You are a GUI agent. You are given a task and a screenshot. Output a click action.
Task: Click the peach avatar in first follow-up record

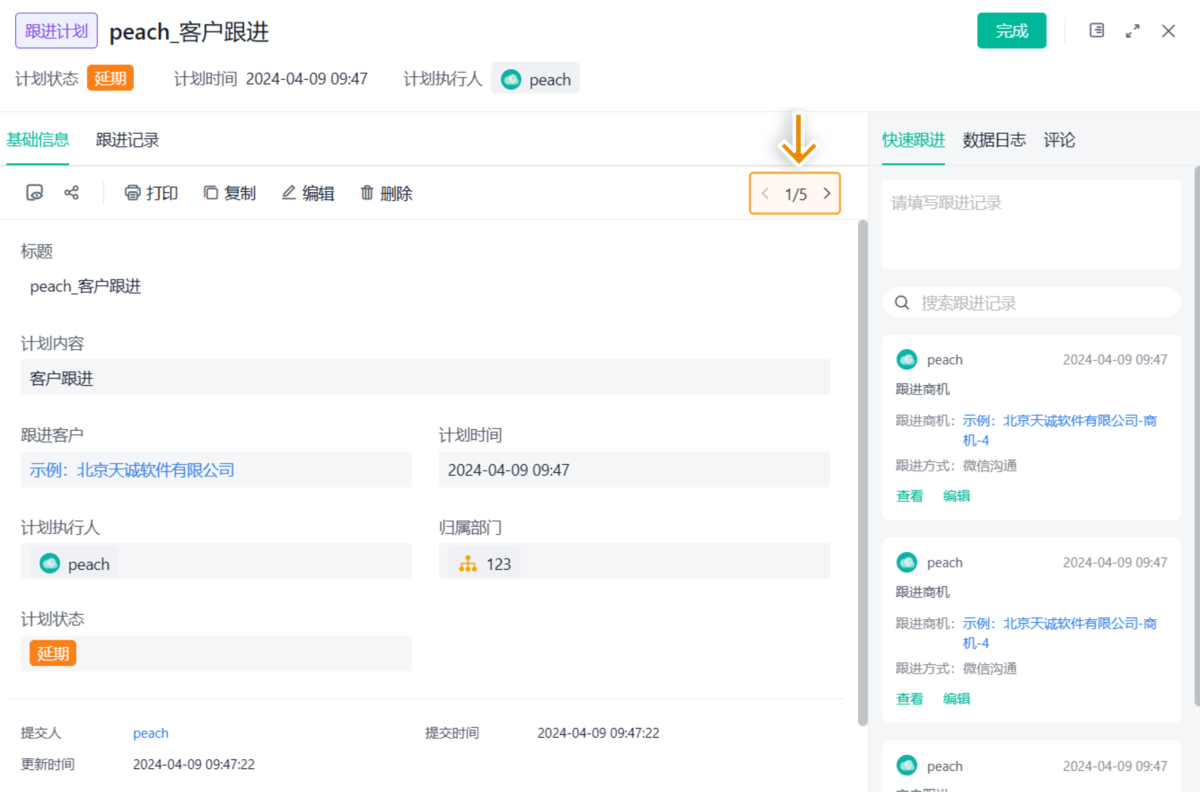[x=907, y=359]
